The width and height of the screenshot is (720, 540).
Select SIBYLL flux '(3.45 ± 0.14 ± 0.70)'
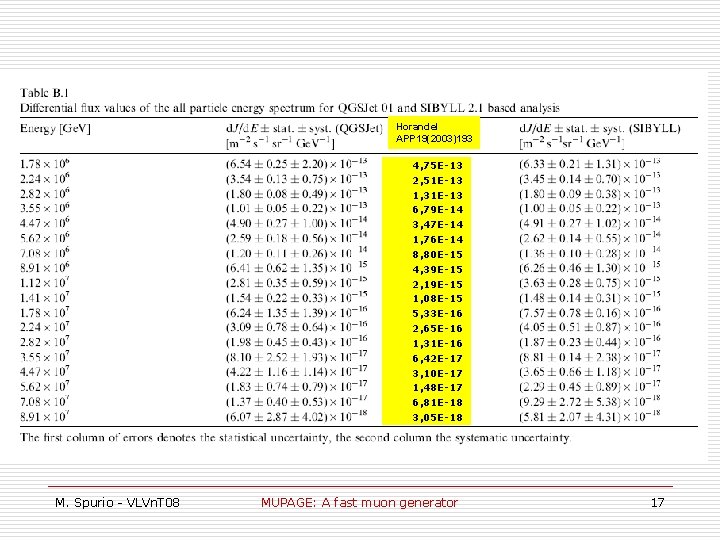[x=570, y=179]
